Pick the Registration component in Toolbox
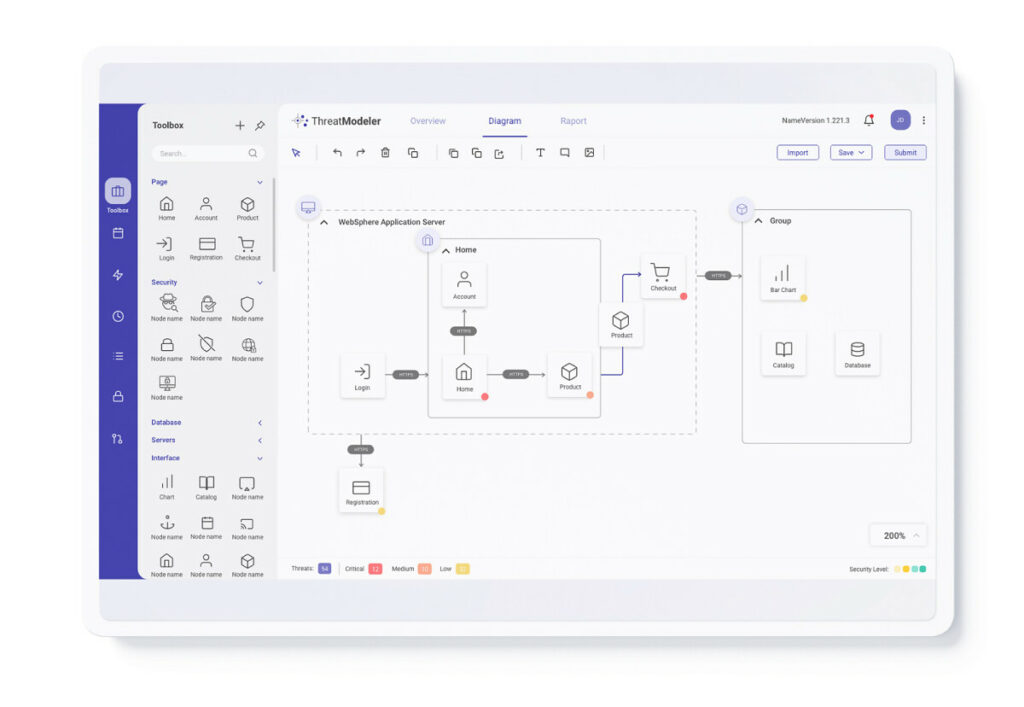This screenshot has height=707, width=1024. (x=206, y=249)
